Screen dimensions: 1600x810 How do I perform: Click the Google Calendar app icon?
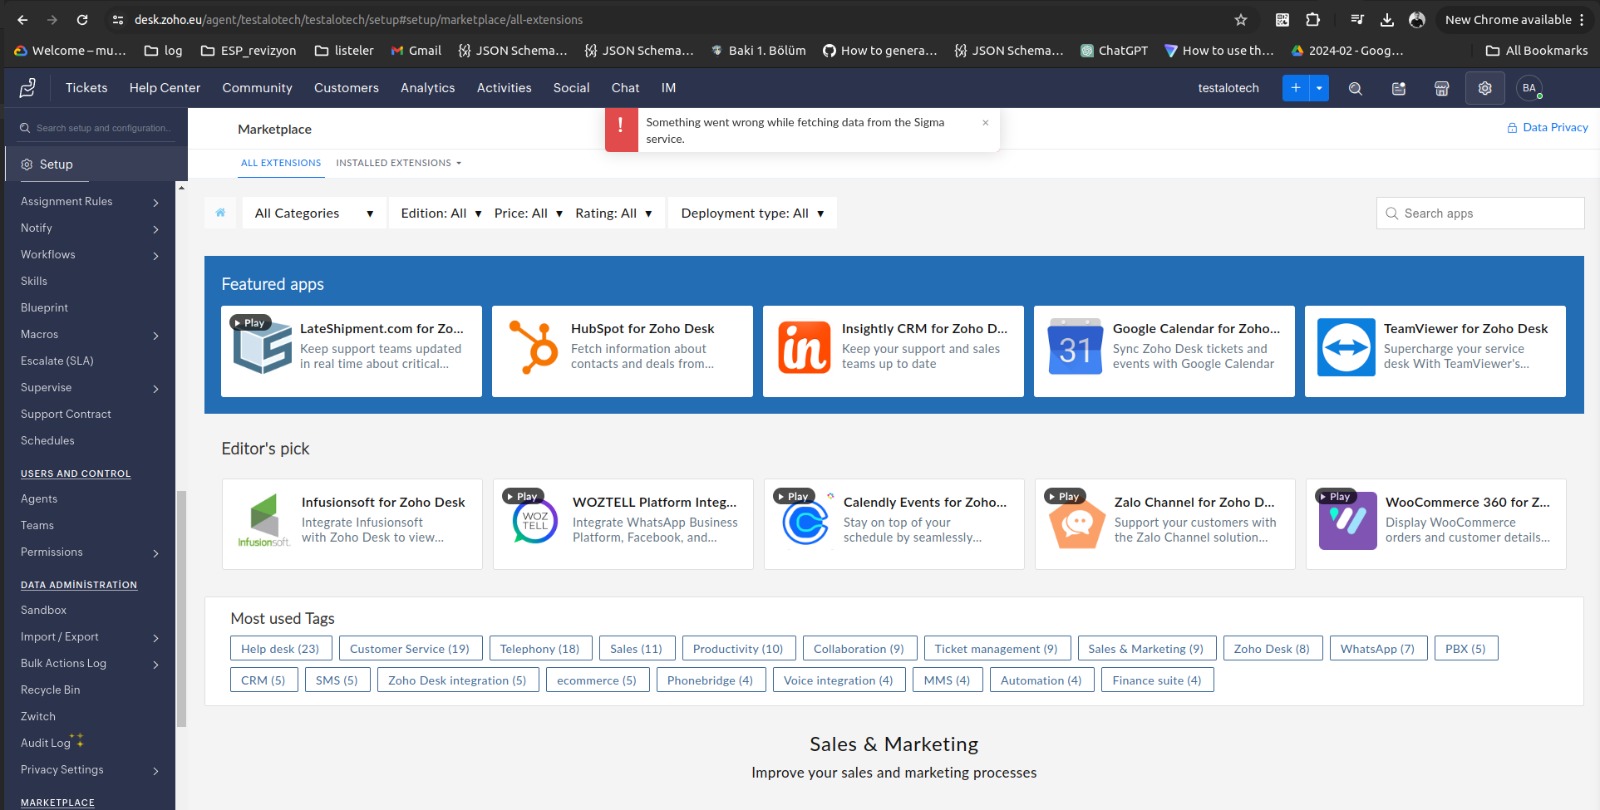[1075, 347]
